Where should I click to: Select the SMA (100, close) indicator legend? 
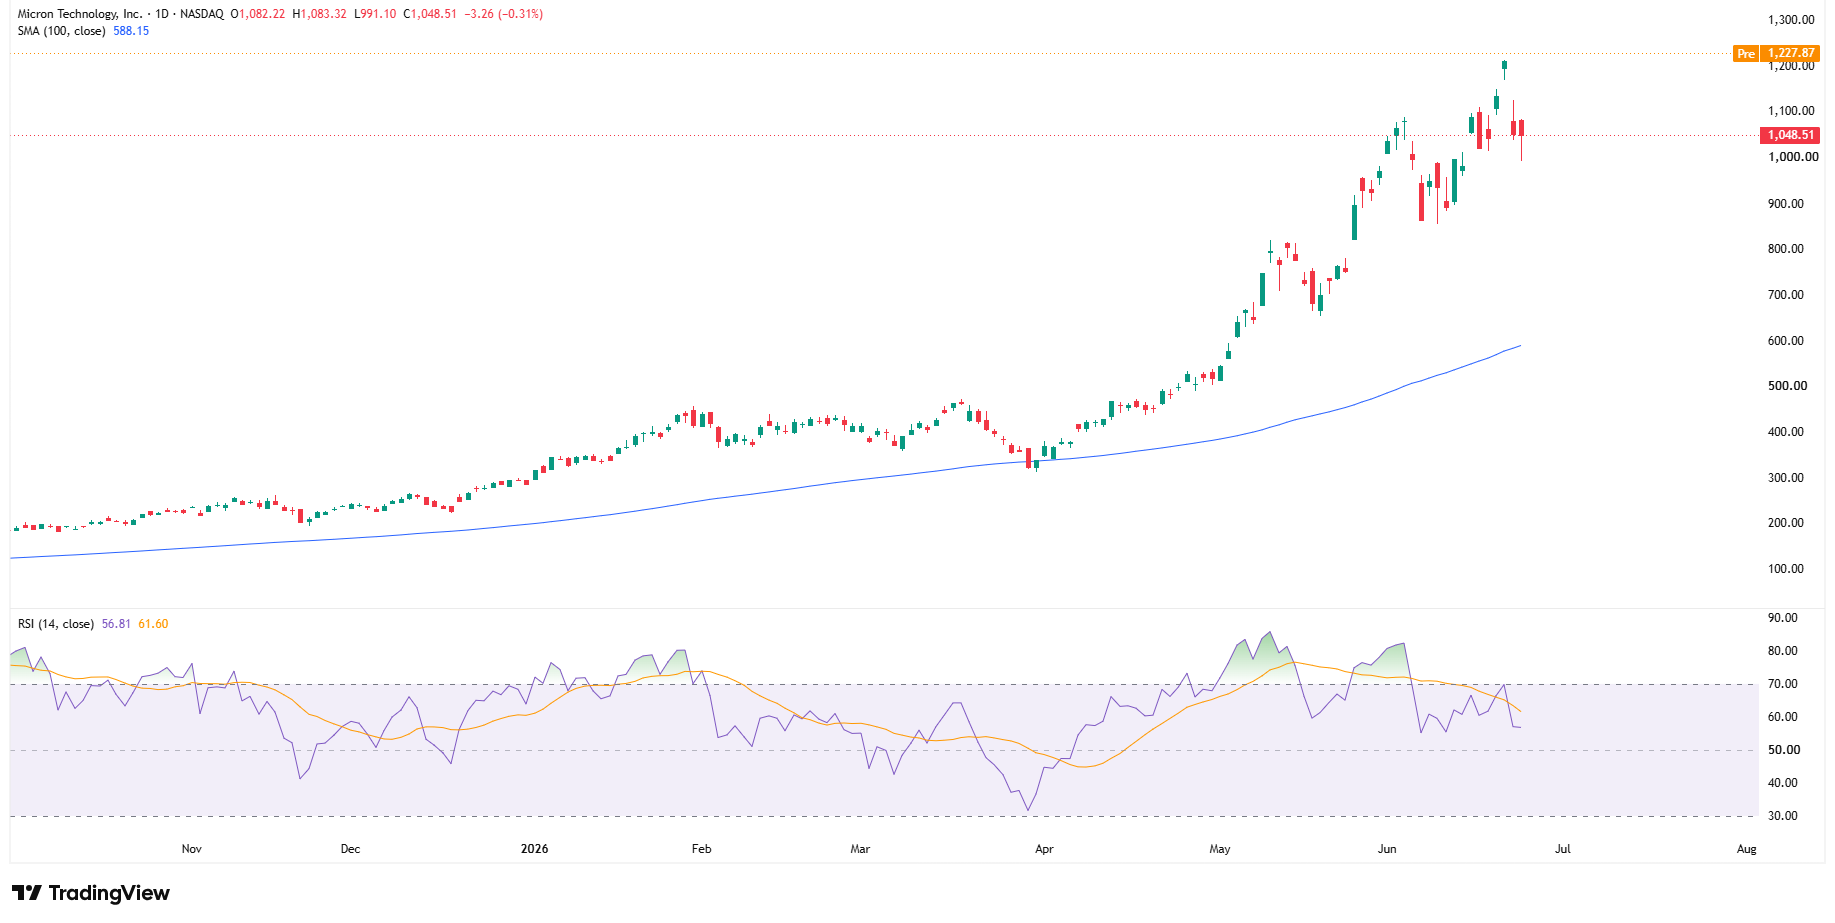pos(62,31)
